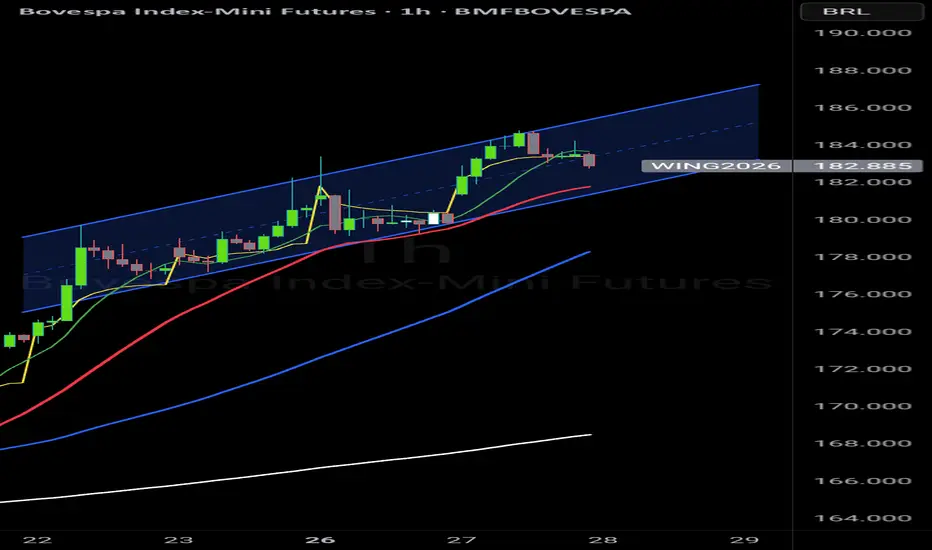Click the 164.000 price axis label
Screen dimensions: 932x550
tap(862, 518)
